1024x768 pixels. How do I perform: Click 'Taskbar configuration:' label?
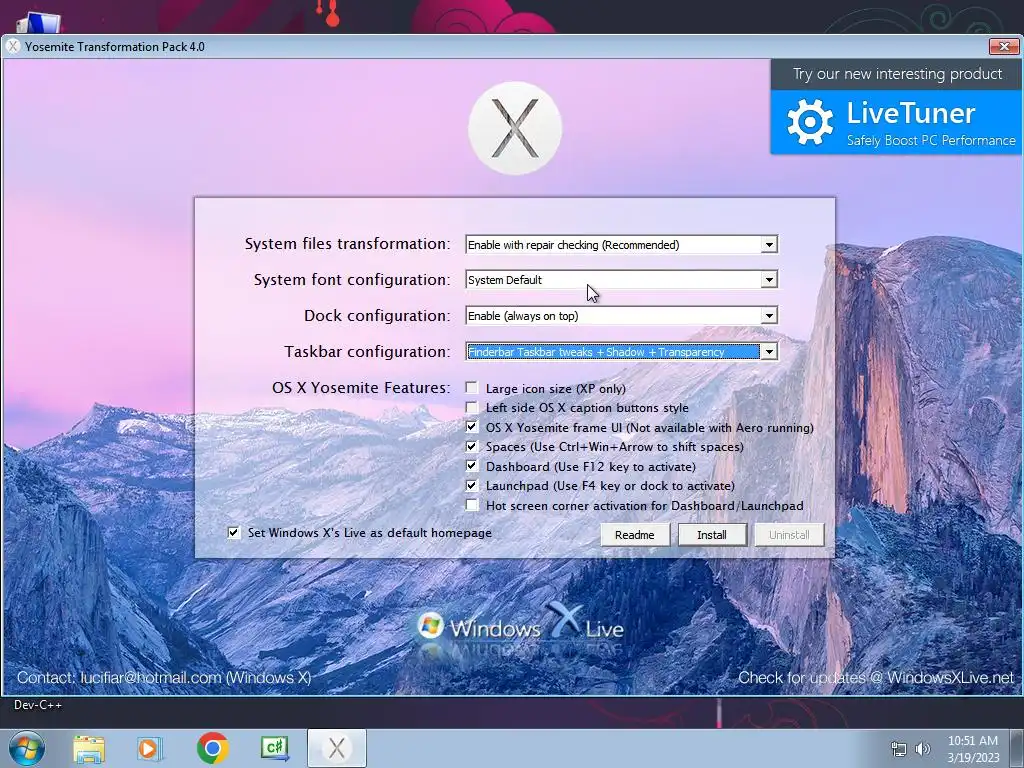[x=367, y=351]
